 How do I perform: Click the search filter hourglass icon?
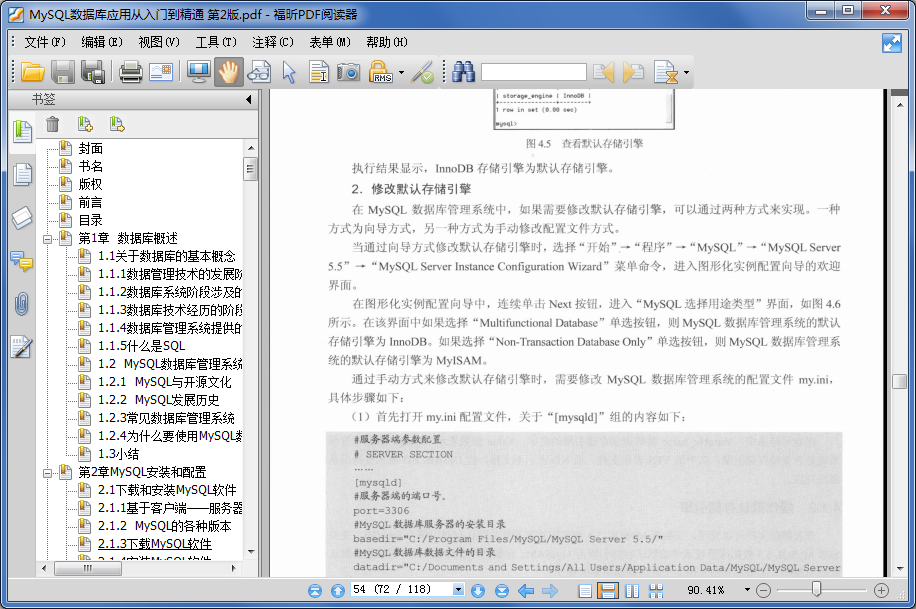pyautogui.click(x=667, y=72)
